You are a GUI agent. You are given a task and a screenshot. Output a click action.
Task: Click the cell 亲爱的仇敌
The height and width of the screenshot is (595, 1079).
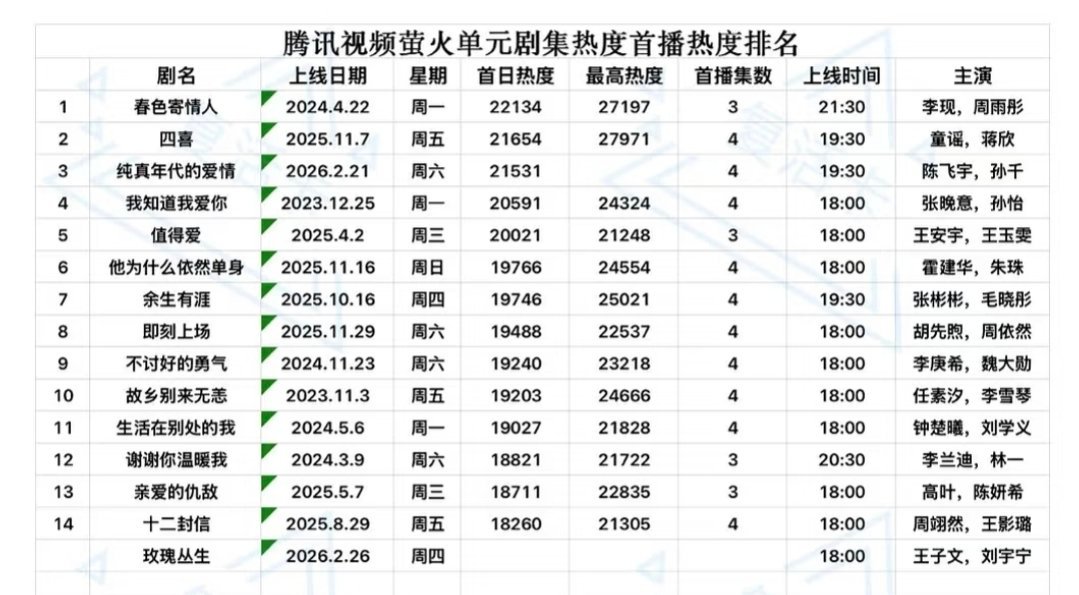[x=176, y=492]
